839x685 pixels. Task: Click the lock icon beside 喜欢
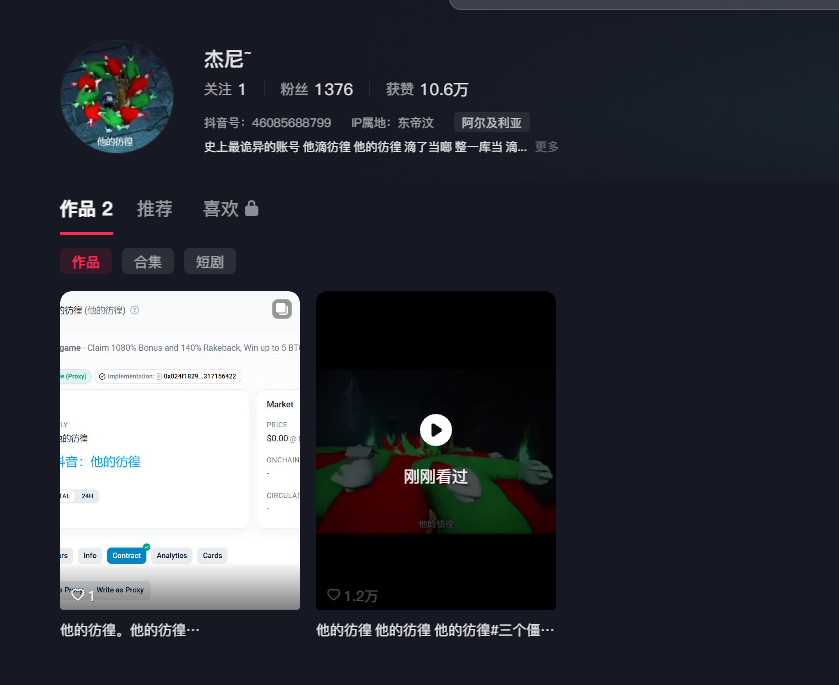251,209
